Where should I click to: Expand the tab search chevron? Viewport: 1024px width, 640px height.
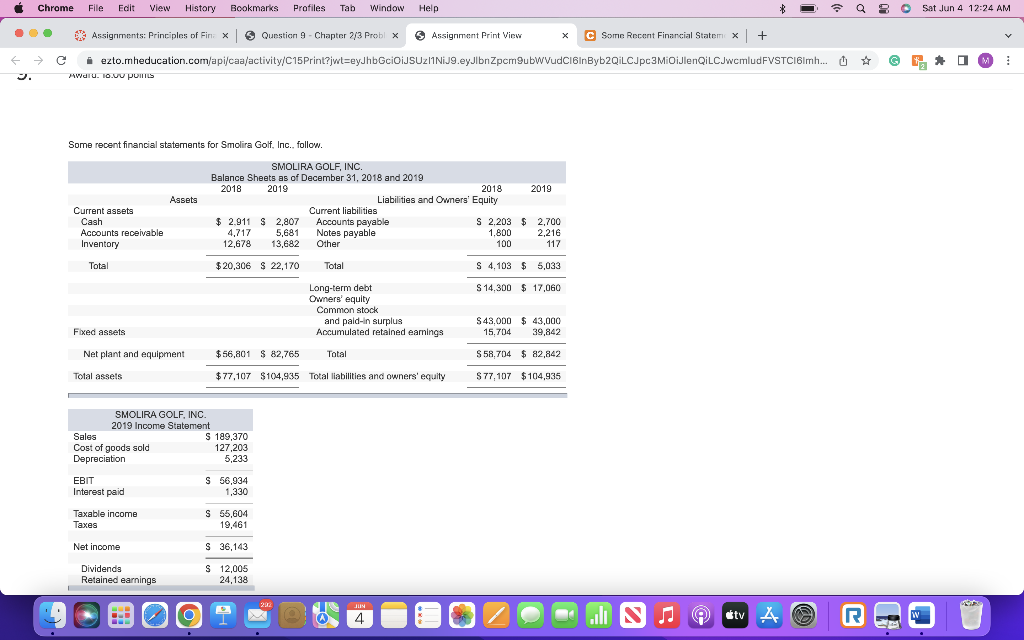1008,35
